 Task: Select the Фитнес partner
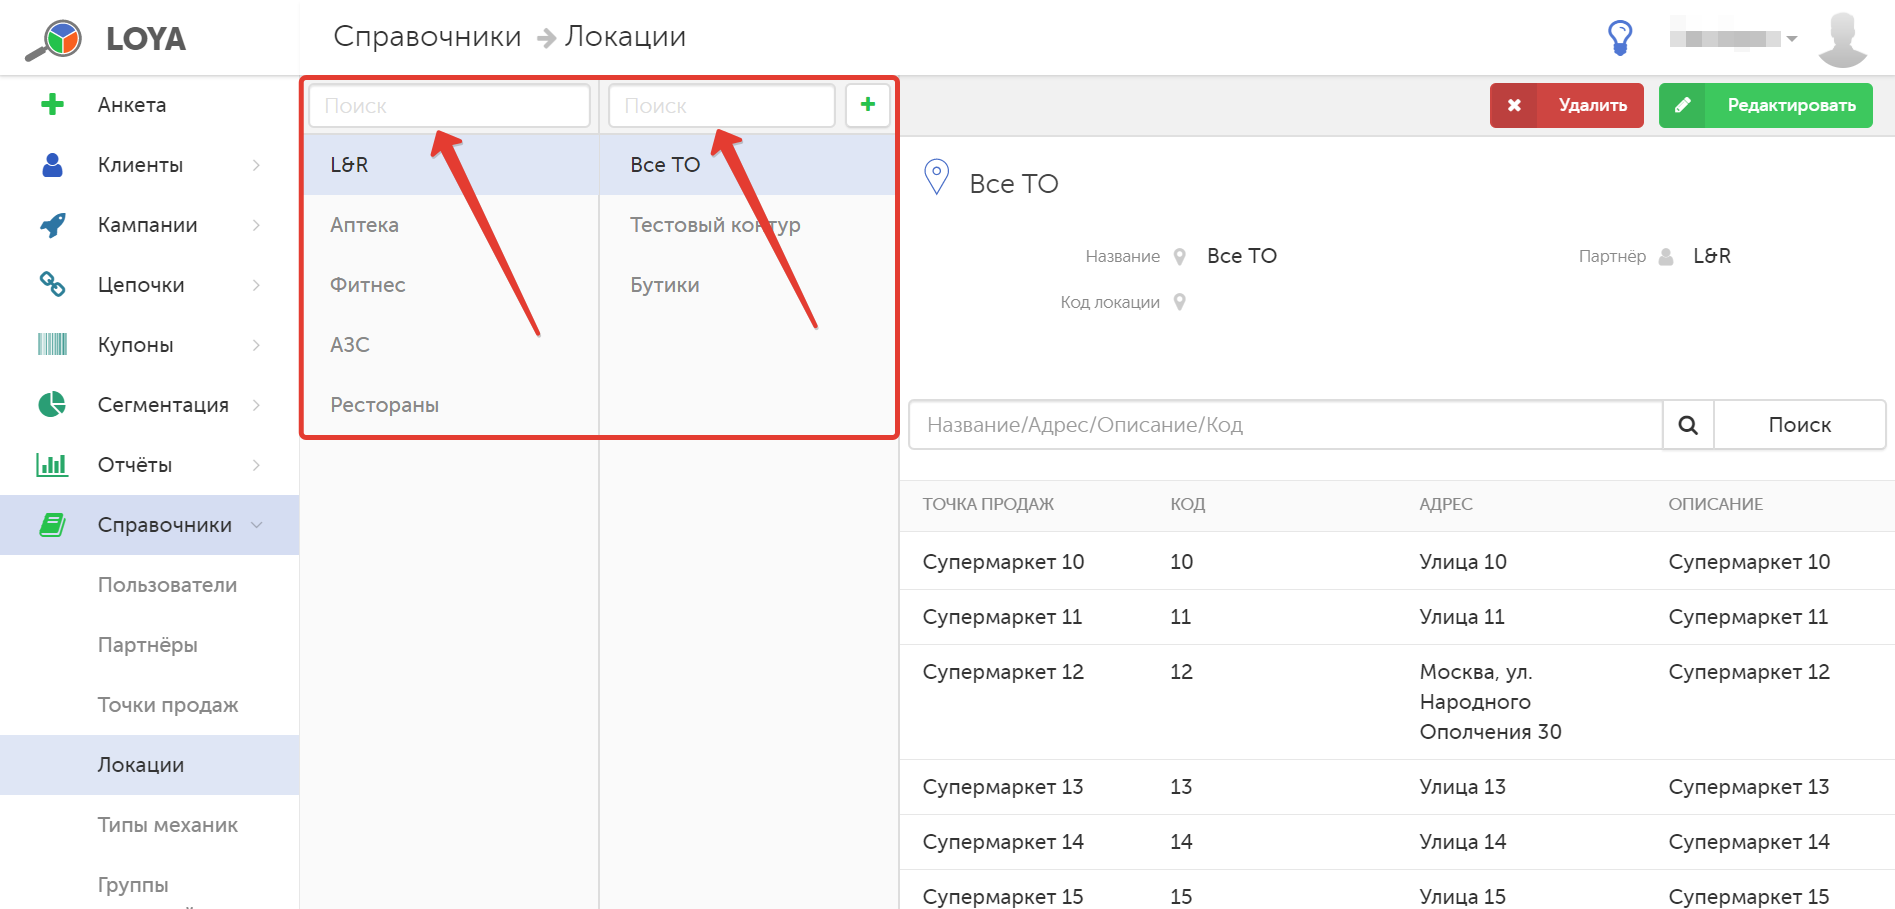451,285
